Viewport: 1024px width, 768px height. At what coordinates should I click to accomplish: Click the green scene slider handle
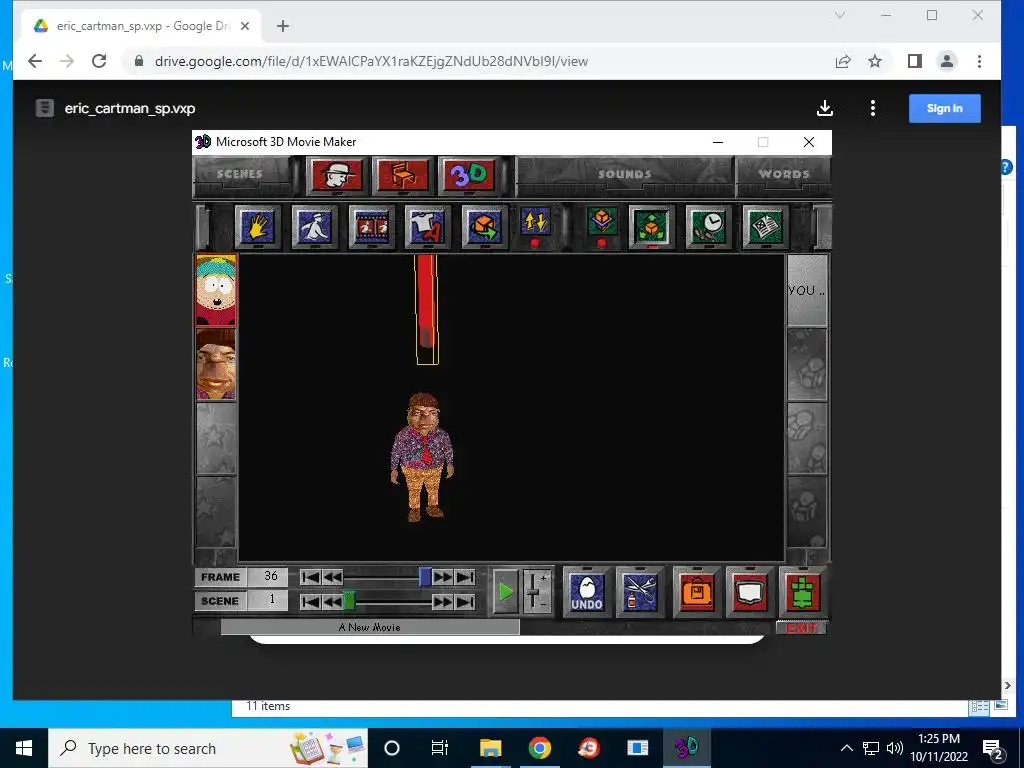pyautogui.click(x=349, y=601)
